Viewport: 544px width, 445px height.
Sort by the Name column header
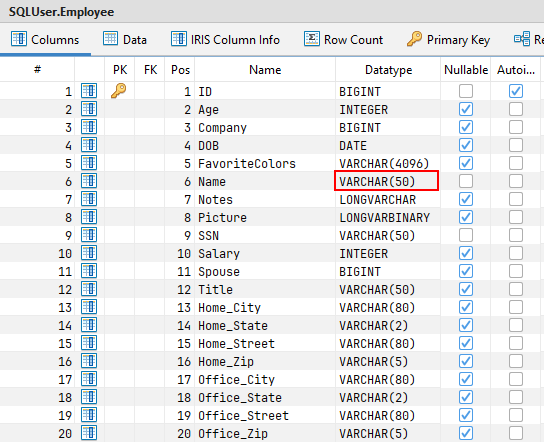click(265, 70)
